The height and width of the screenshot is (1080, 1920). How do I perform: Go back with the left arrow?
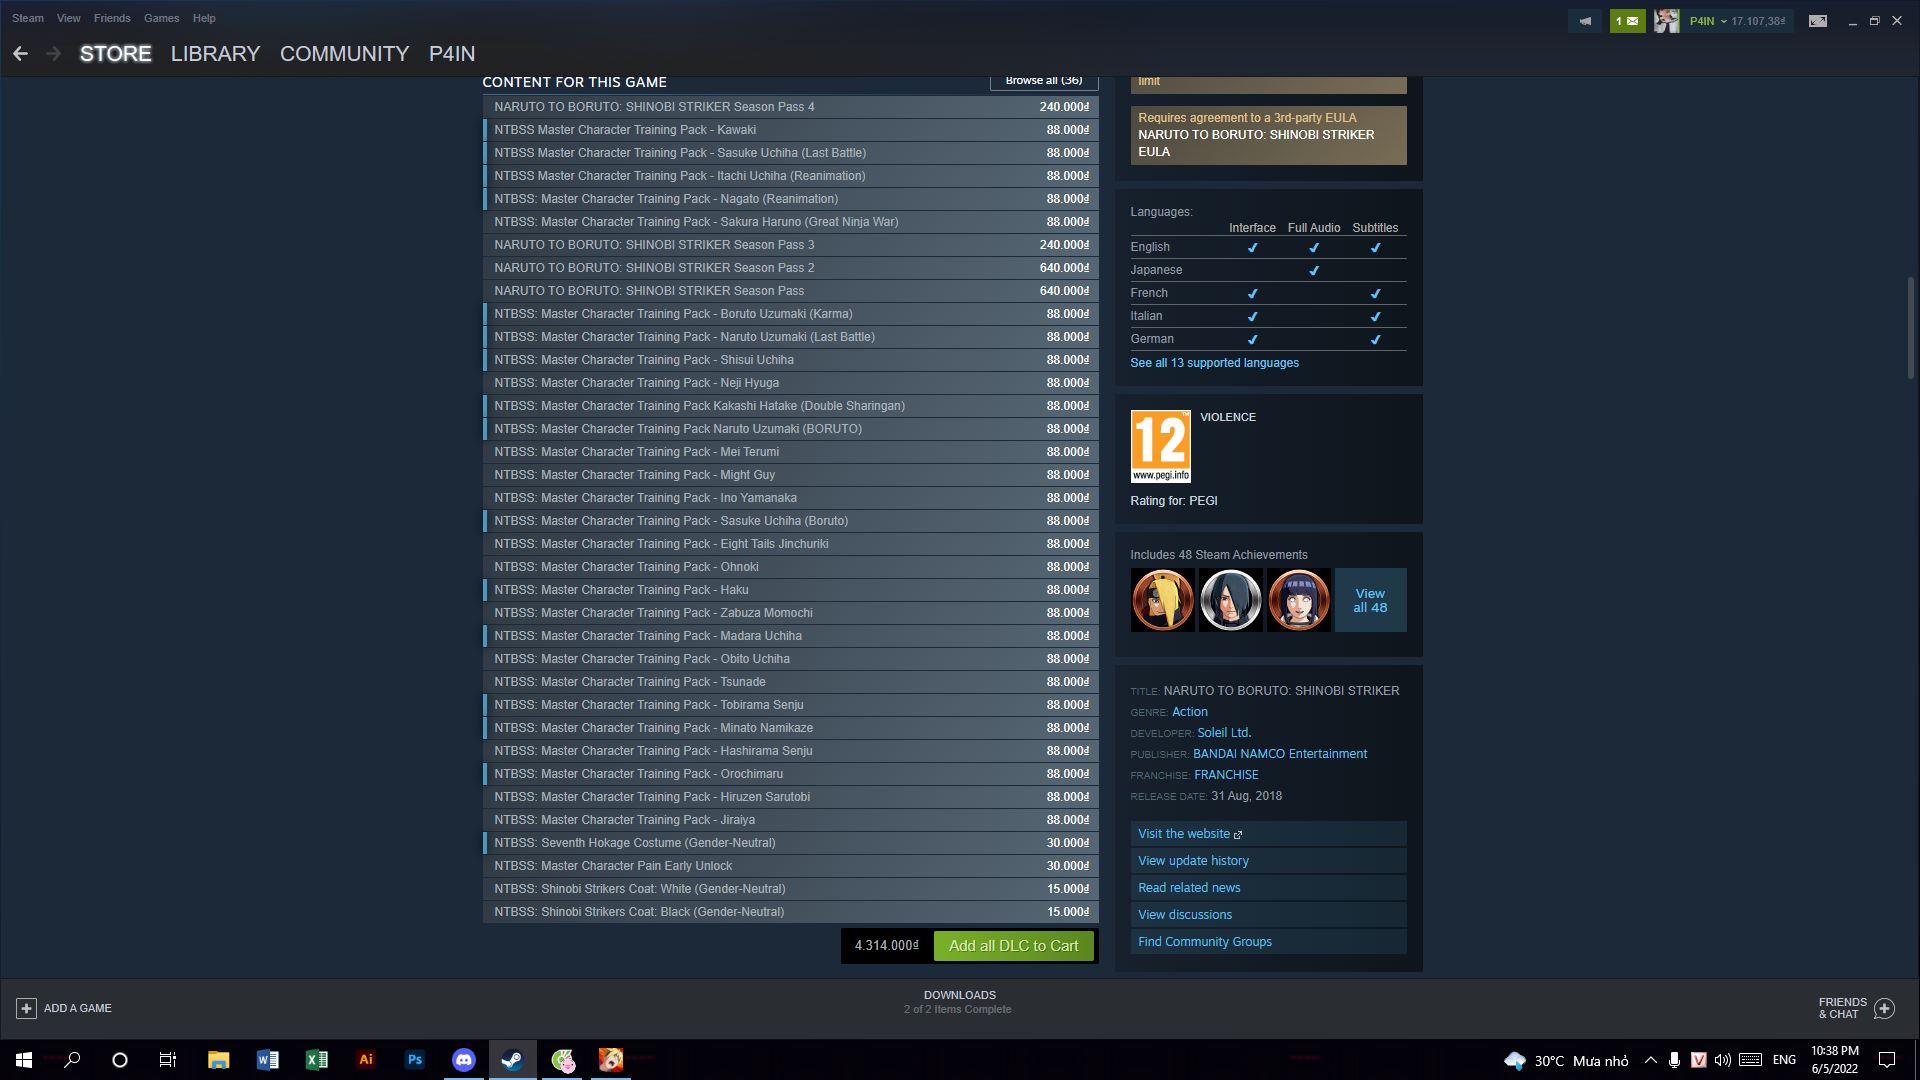[x=20, y=54]
